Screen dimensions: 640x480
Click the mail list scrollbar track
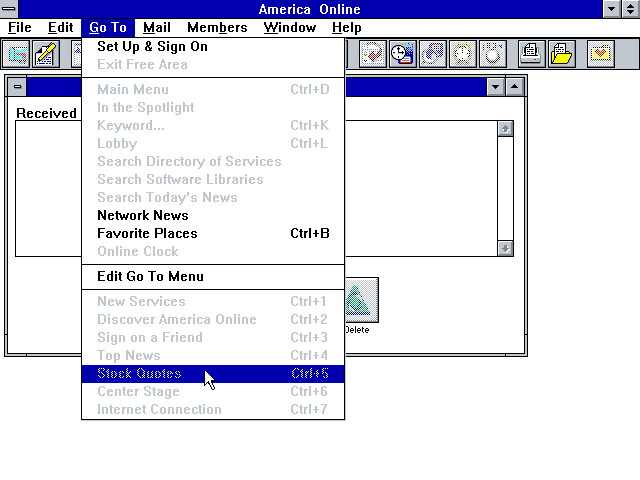click(x=505, y=189)
